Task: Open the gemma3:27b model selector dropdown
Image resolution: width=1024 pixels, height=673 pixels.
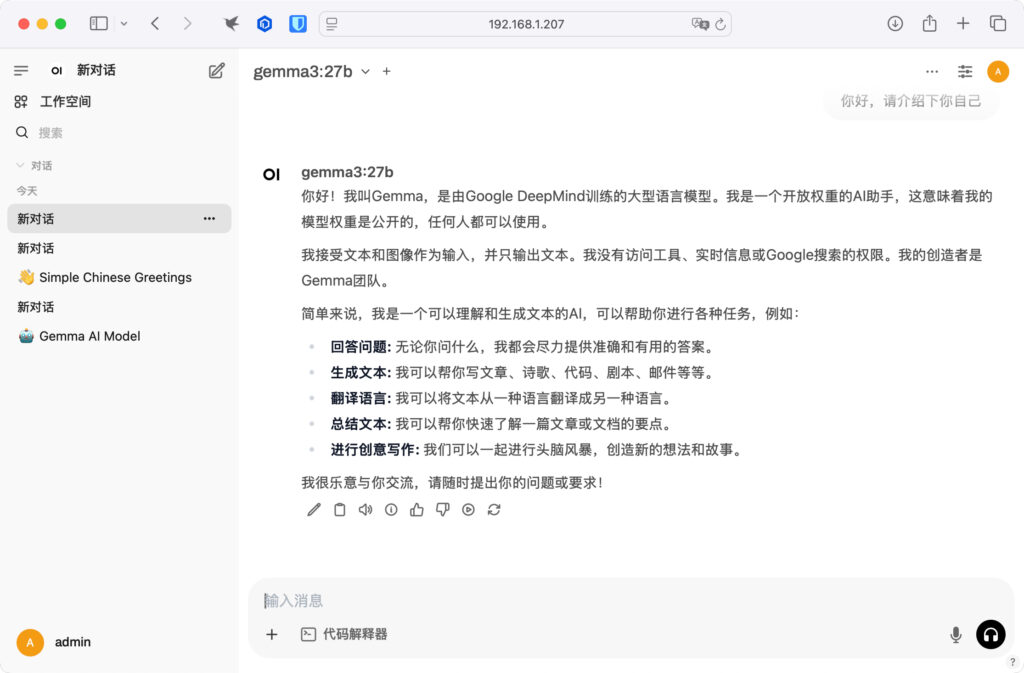Action: [x=312, y=71]
